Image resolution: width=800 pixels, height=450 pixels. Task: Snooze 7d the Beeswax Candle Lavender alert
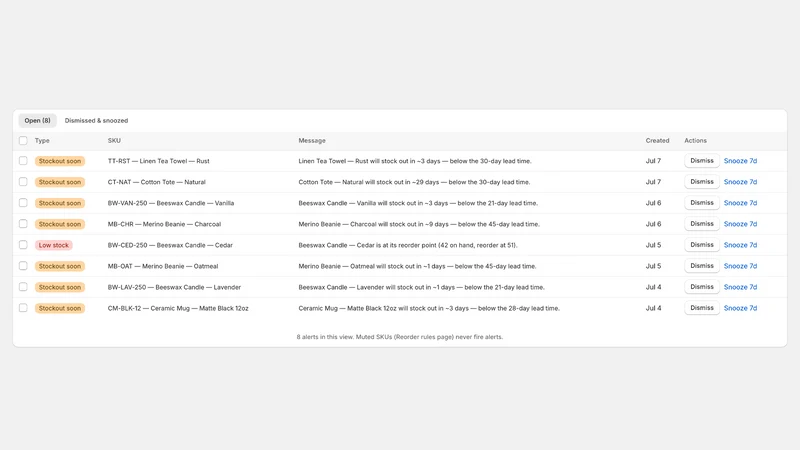740,287
